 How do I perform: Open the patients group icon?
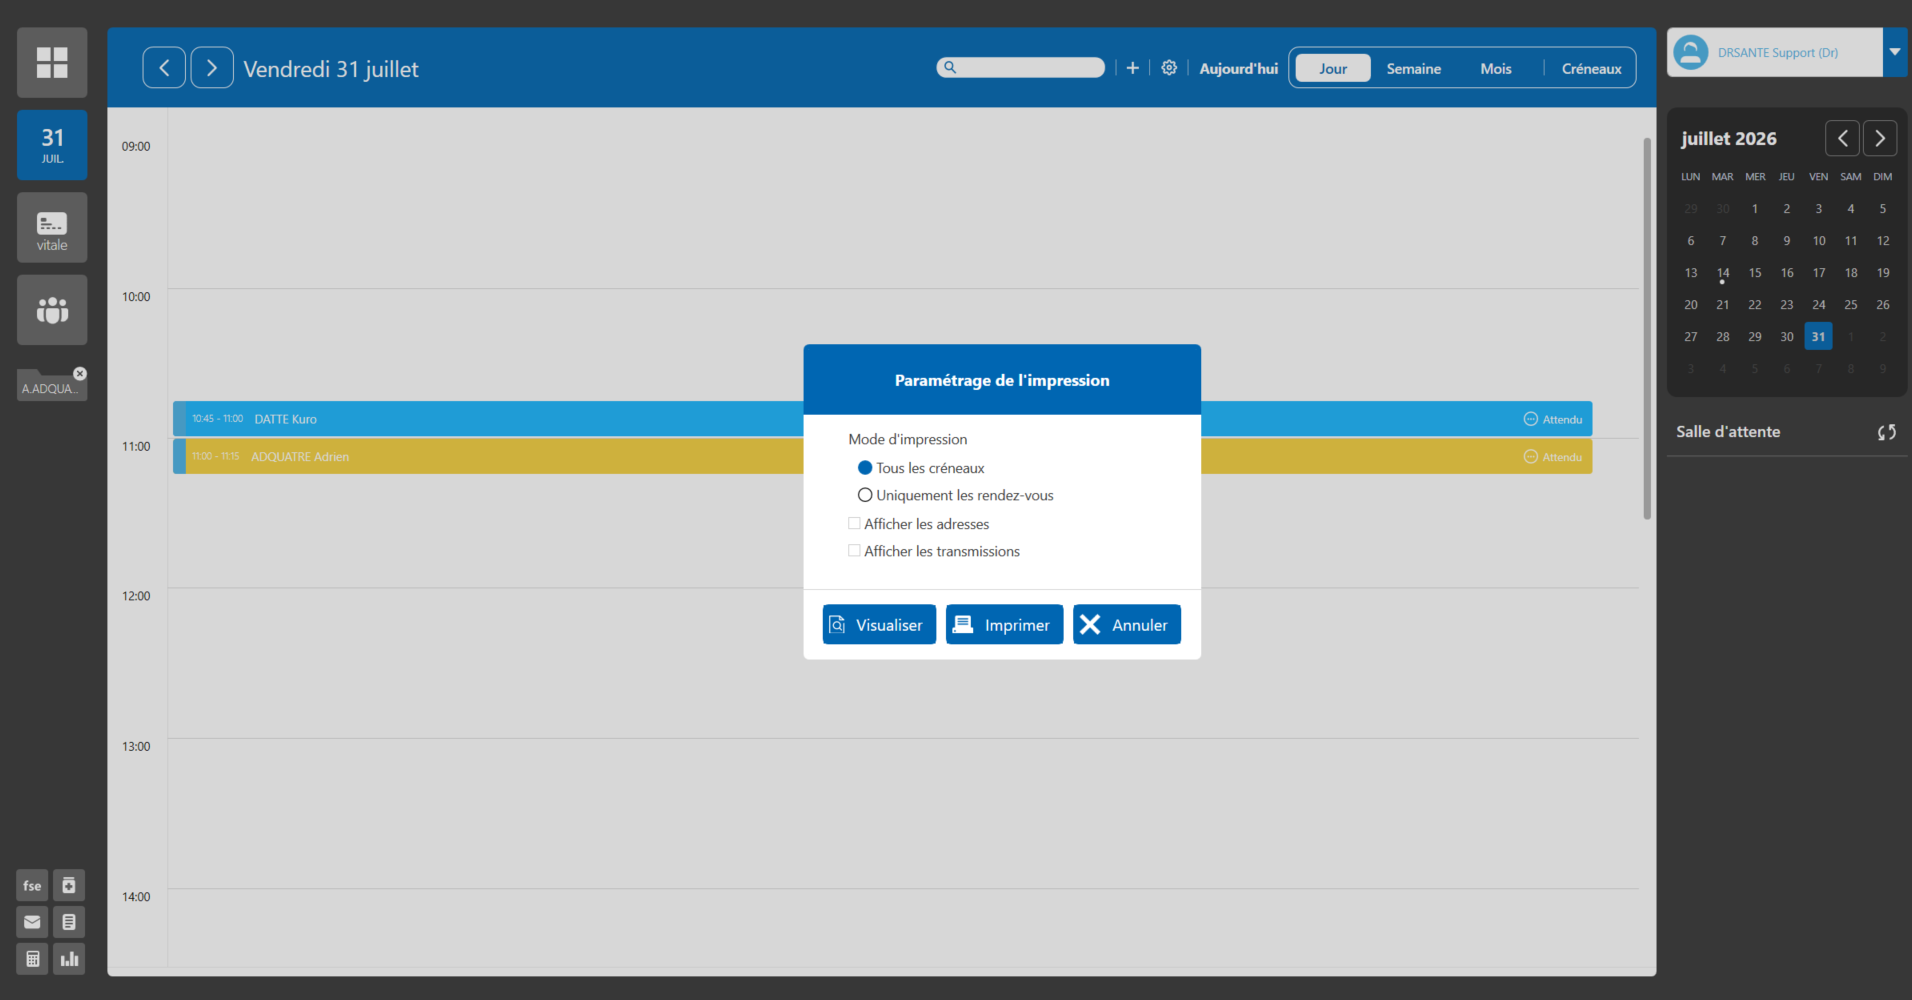[x=52, y=310]
